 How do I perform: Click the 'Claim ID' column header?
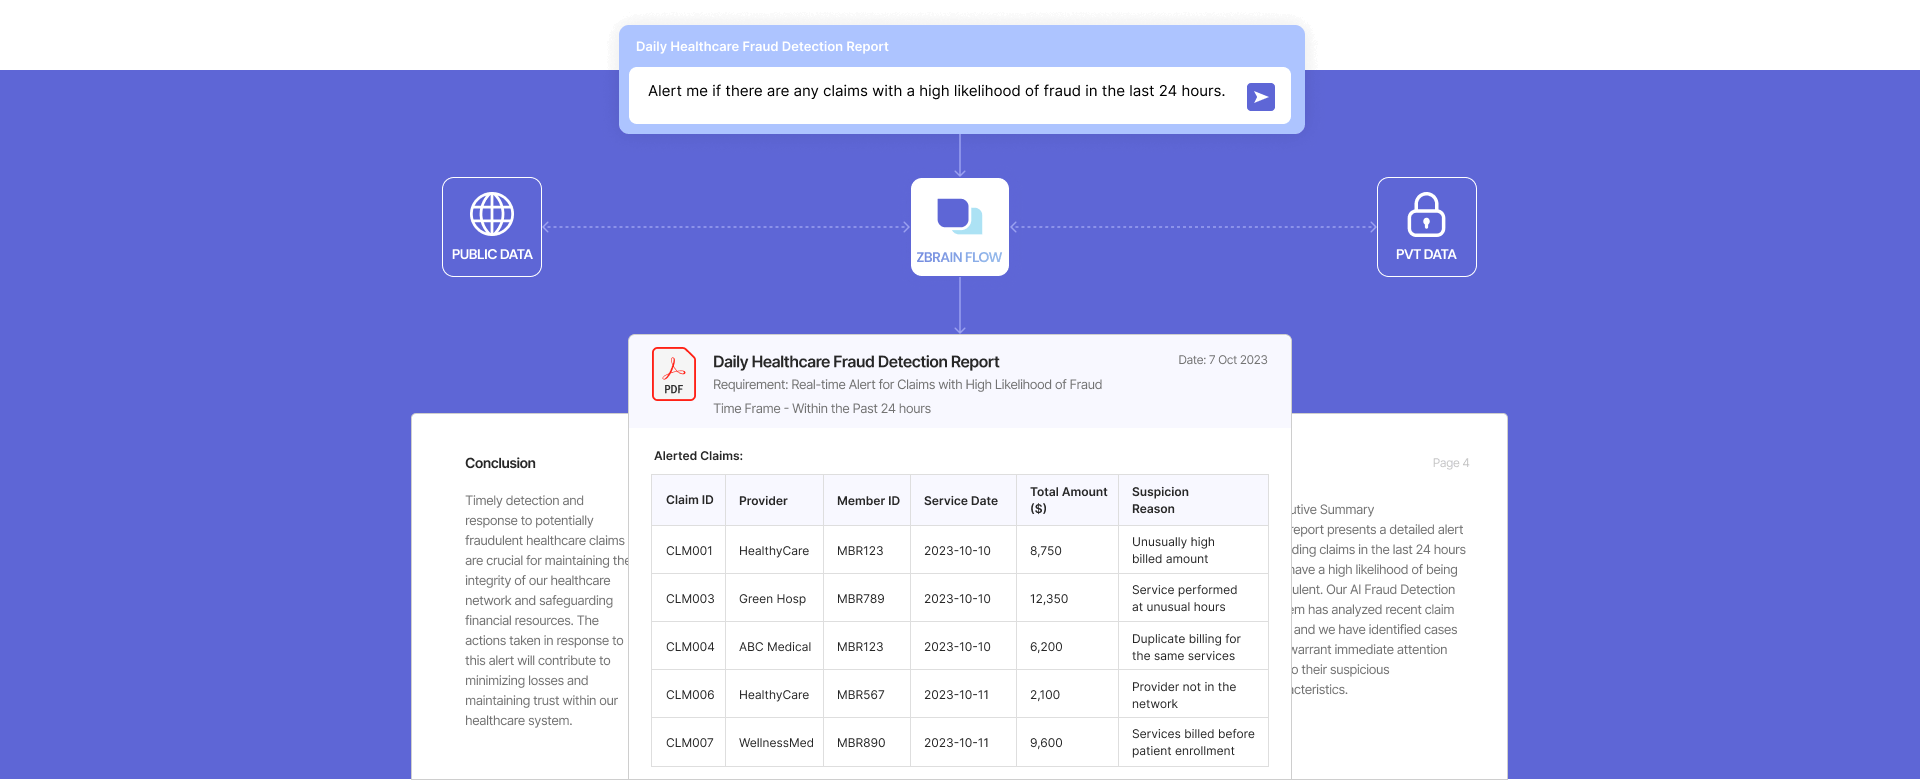coord(690,500)
